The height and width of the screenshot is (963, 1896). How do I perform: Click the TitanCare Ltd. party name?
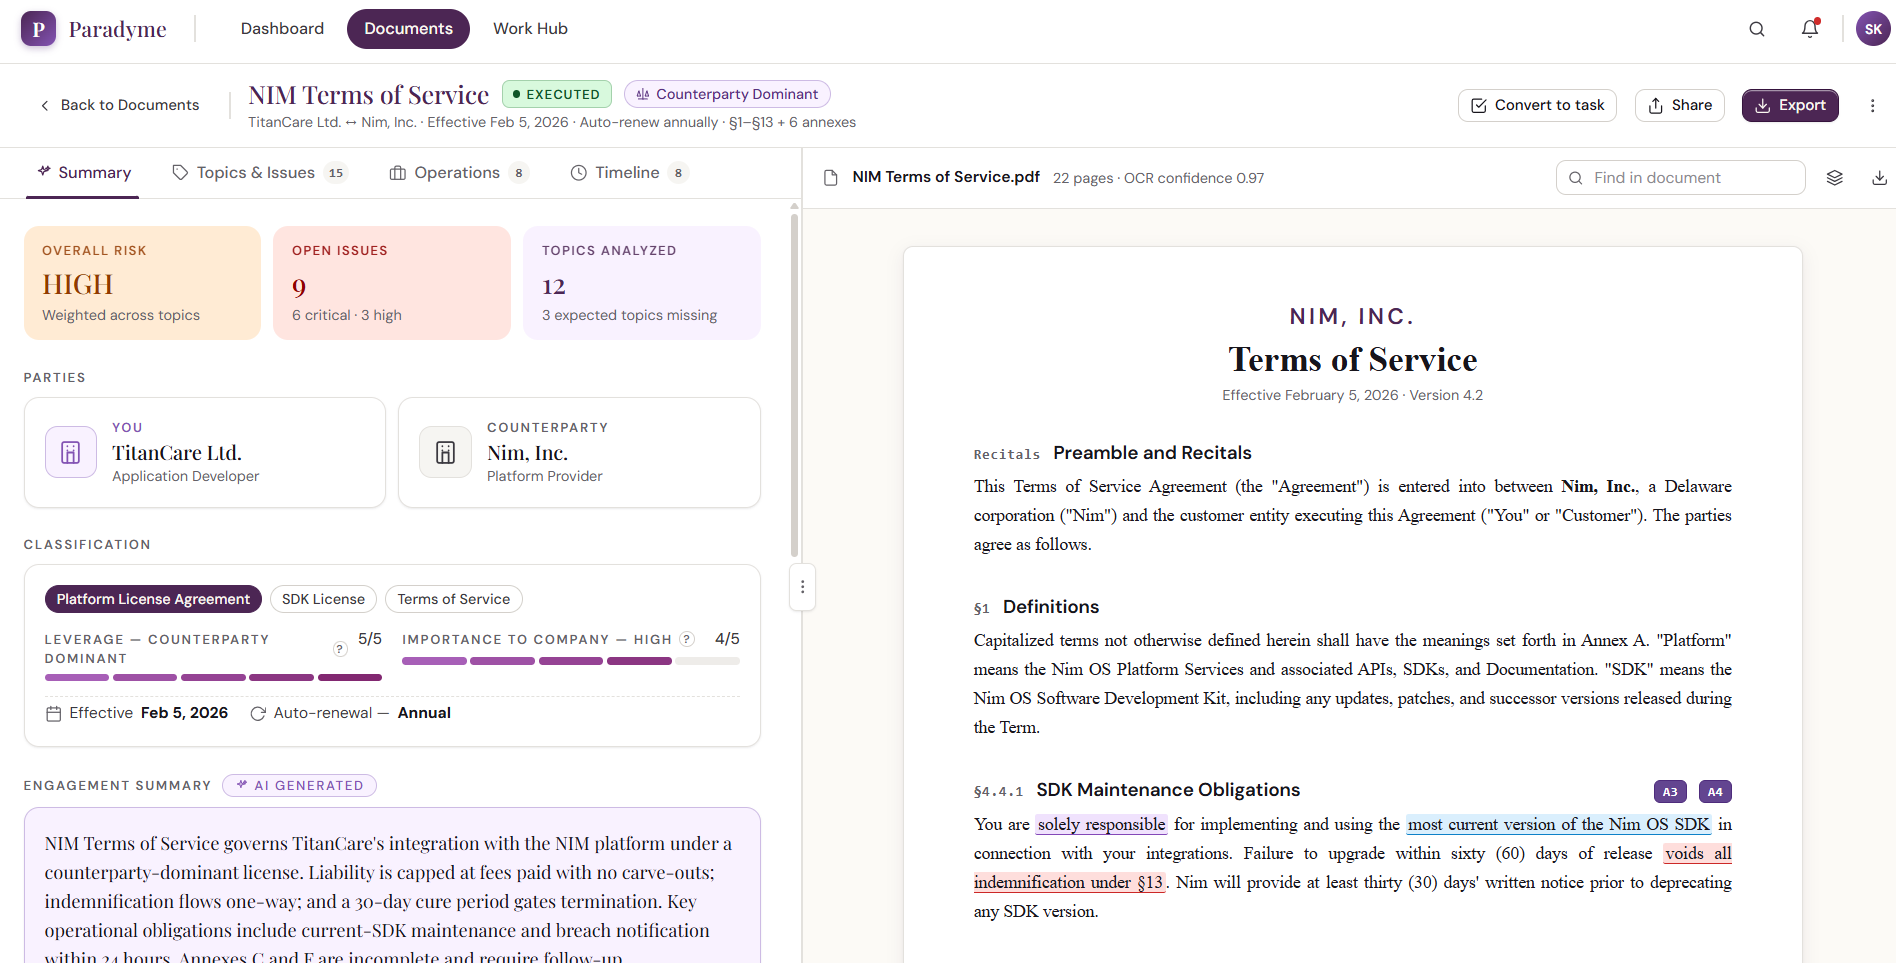[177, 453]
